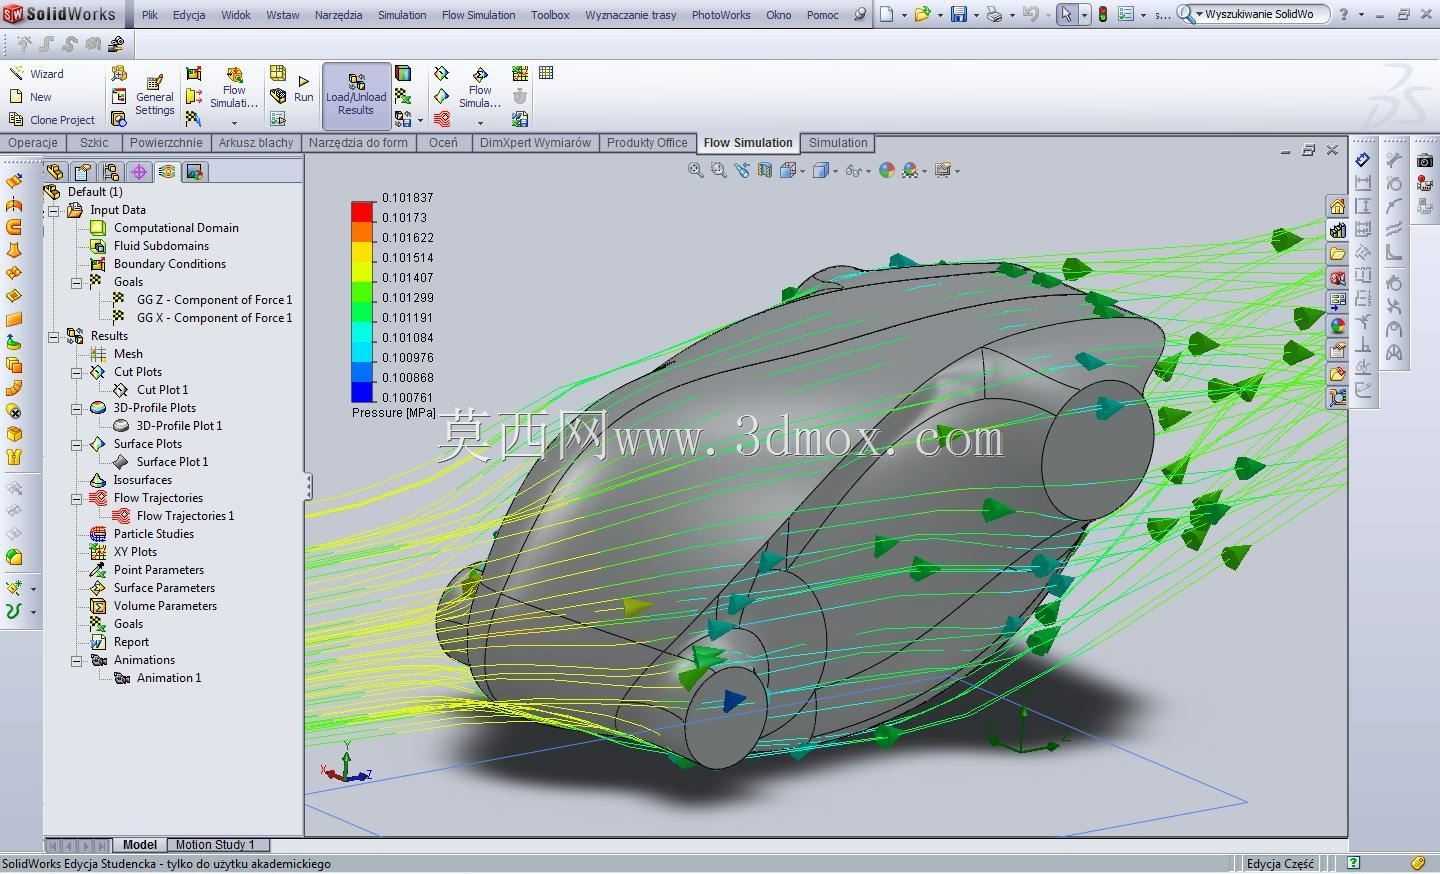Open Design Library icon in task pane
1440x874 pixels.
tap(1337, 231)
